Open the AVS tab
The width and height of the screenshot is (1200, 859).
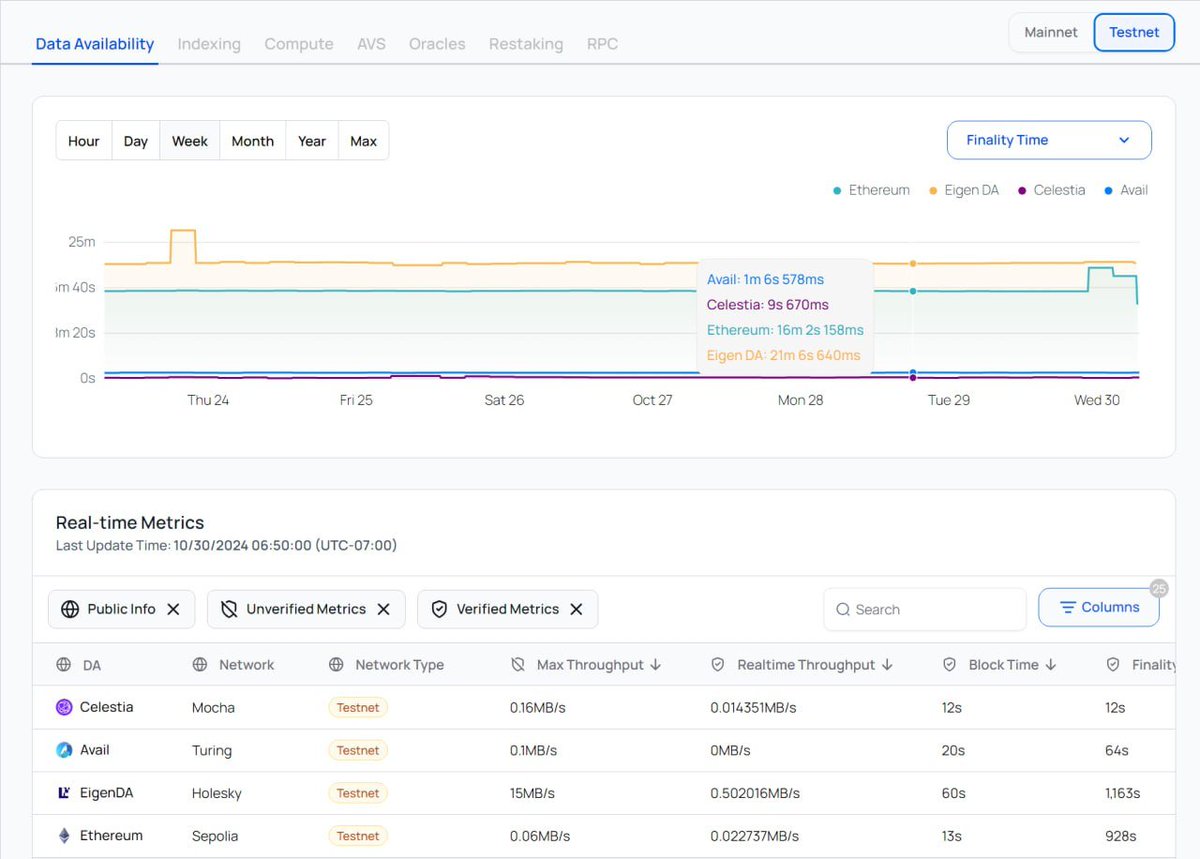pyautogui.click(x=371, y=44)
